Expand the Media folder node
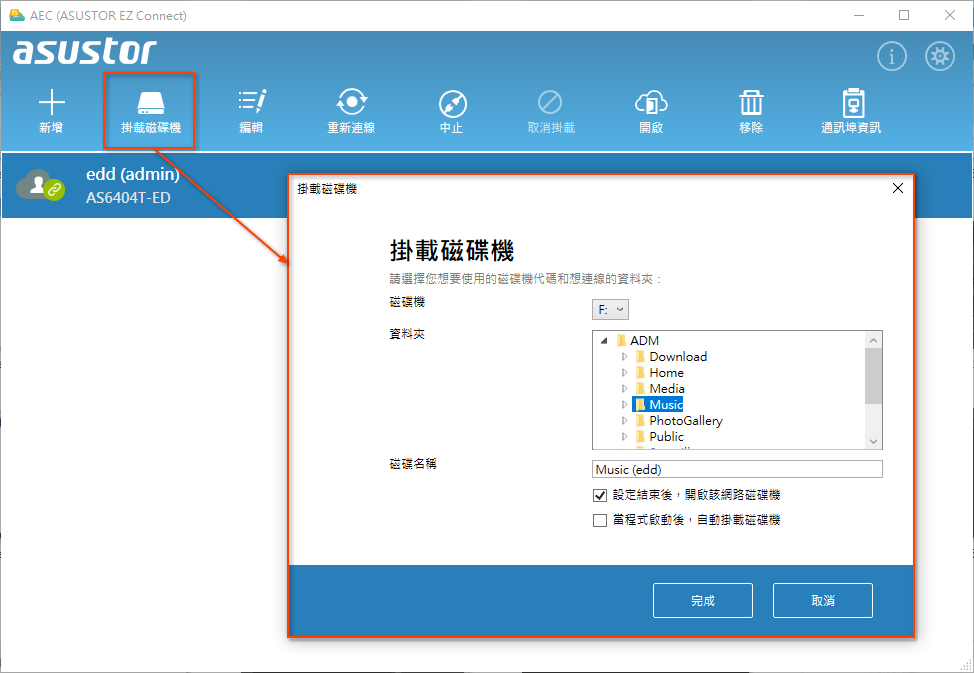The height and width of the screenshot is (673, 974). (624, 388)
